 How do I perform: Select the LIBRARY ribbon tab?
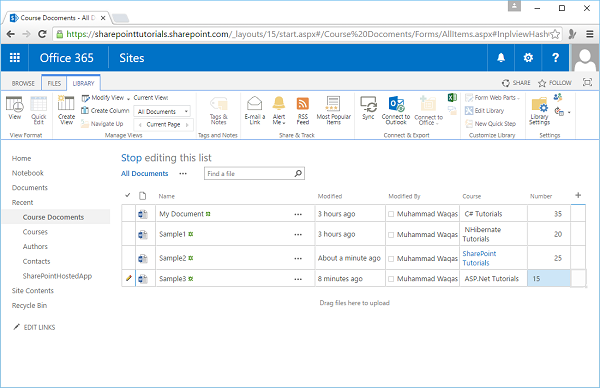click(83, 83)
